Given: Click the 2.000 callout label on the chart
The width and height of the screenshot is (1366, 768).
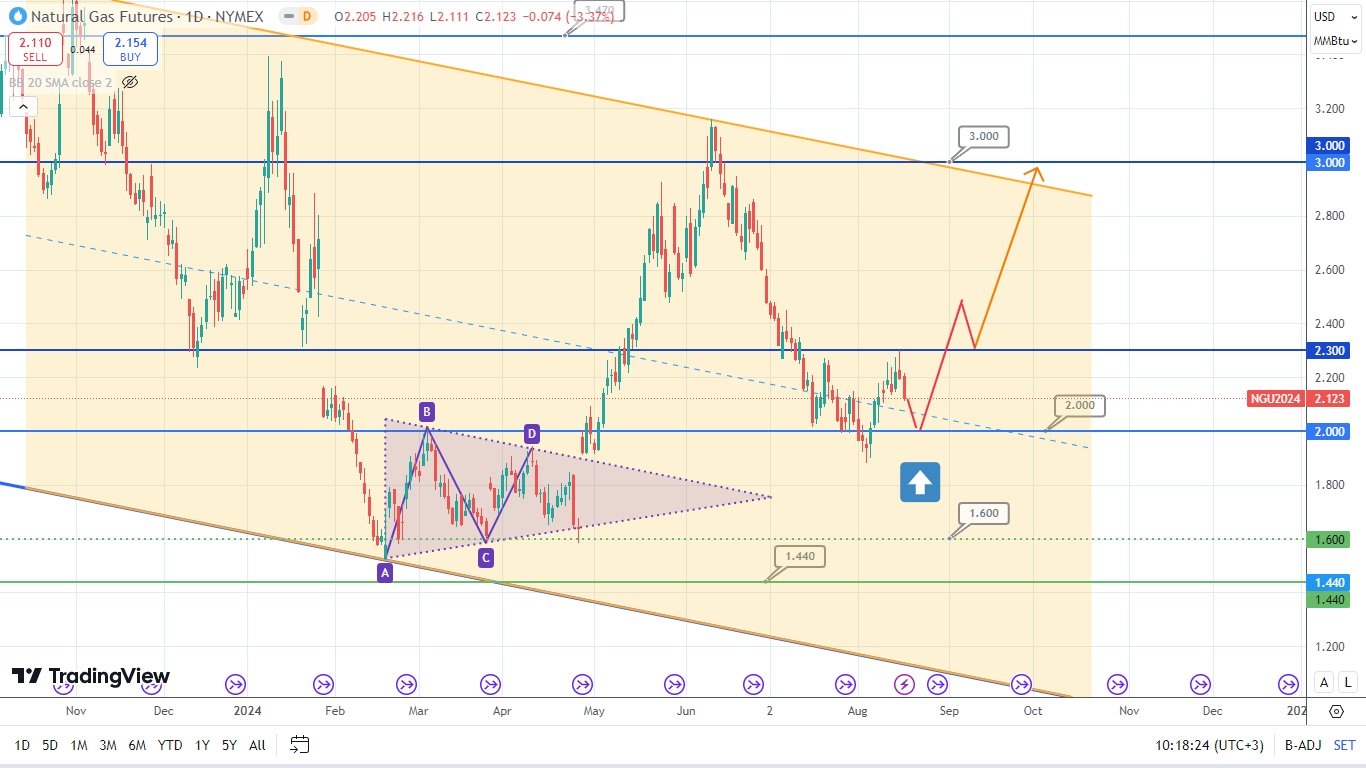Looking at the screenshot, I should [1079, 405].
